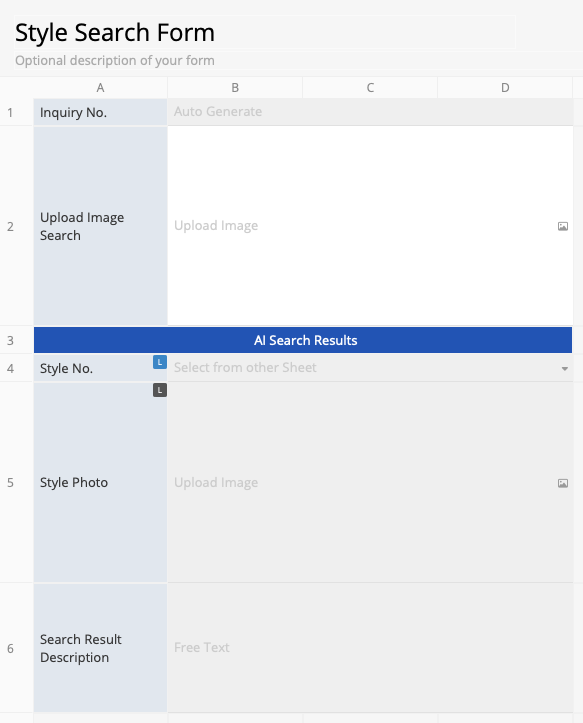
Task: Click the AI Search Results section banner
Action: (303, 340)
